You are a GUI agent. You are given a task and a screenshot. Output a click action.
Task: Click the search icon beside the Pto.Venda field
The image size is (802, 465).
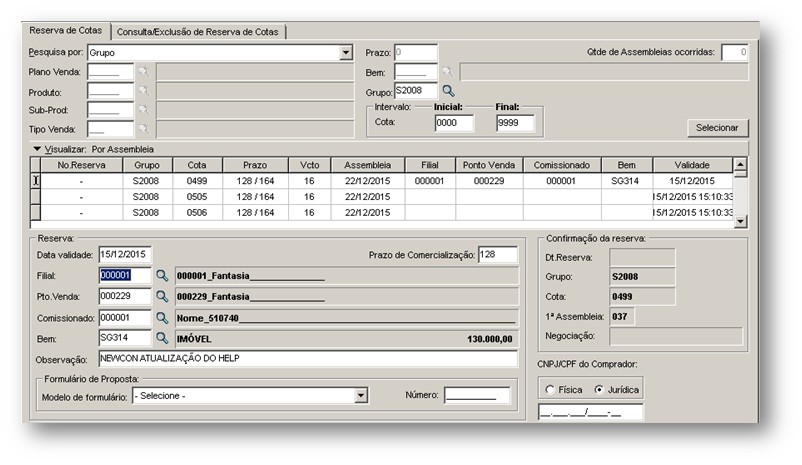tap(162, 296)
